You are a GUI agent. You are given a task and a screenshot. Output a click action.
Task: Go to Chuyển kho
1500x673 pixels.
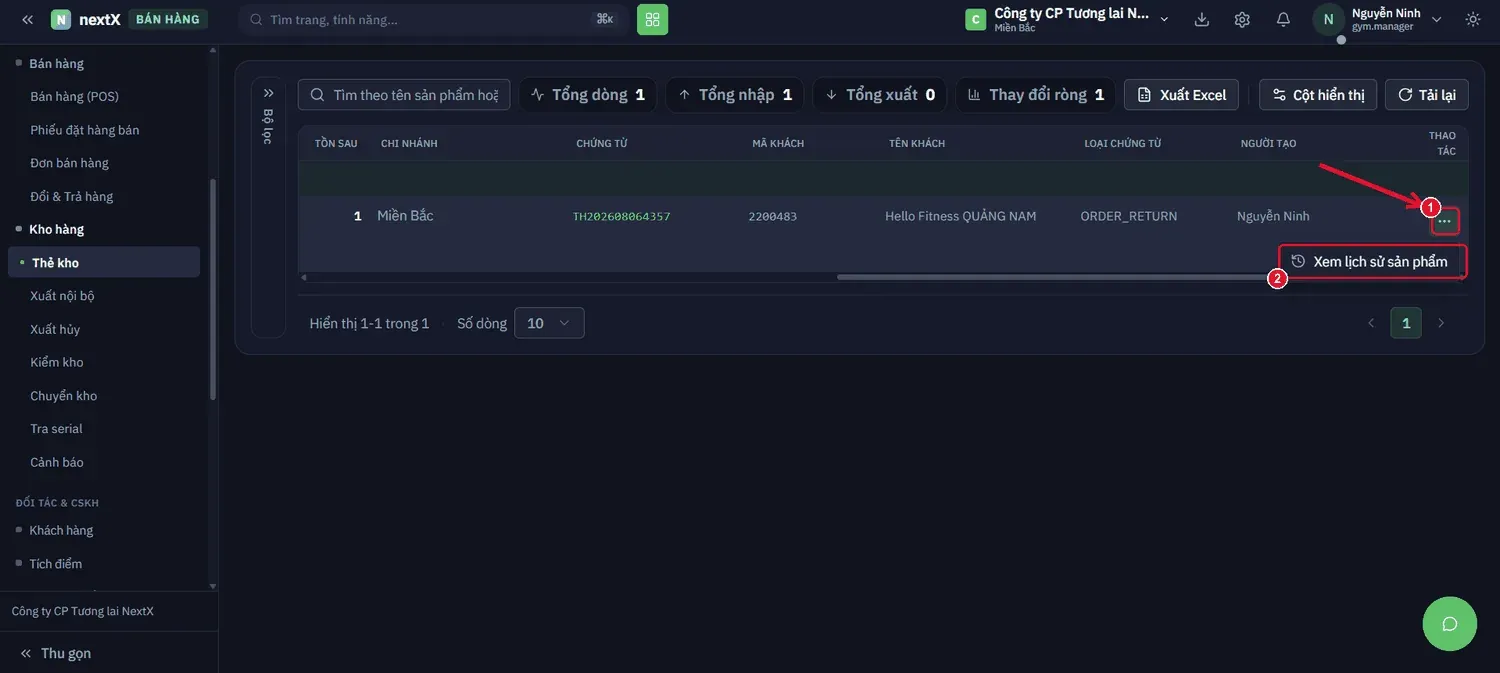[x=64, y=396]
